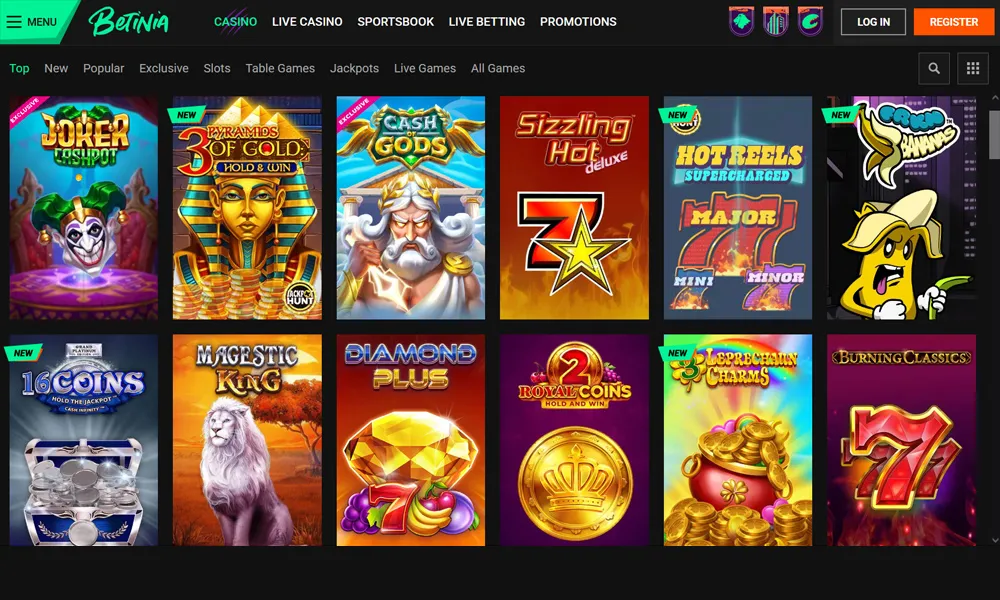Viewport: 1000px width, 600px height.
Task: Open the Burning Classics game tile
Action: point(901,440)
